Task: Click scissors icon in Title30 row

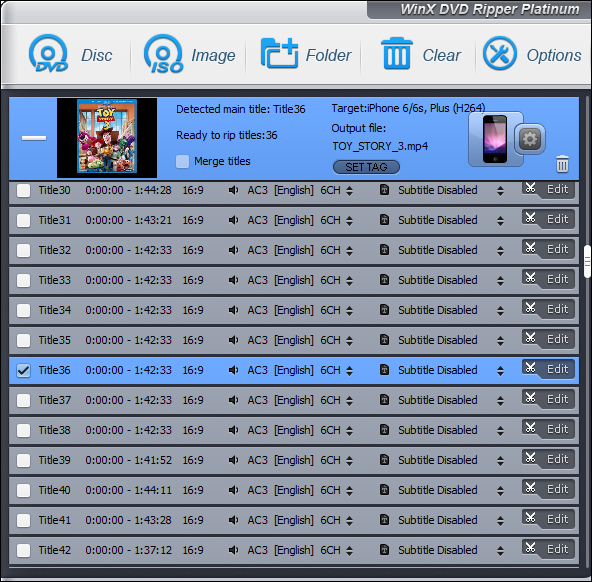Action: coord(530,188)
